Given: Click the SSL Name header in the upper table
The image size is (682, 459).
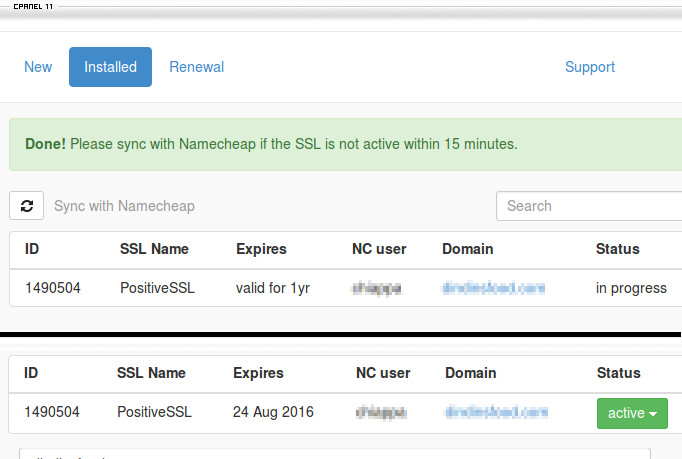Looking at the screenshot, I should [x=154, y=249].
